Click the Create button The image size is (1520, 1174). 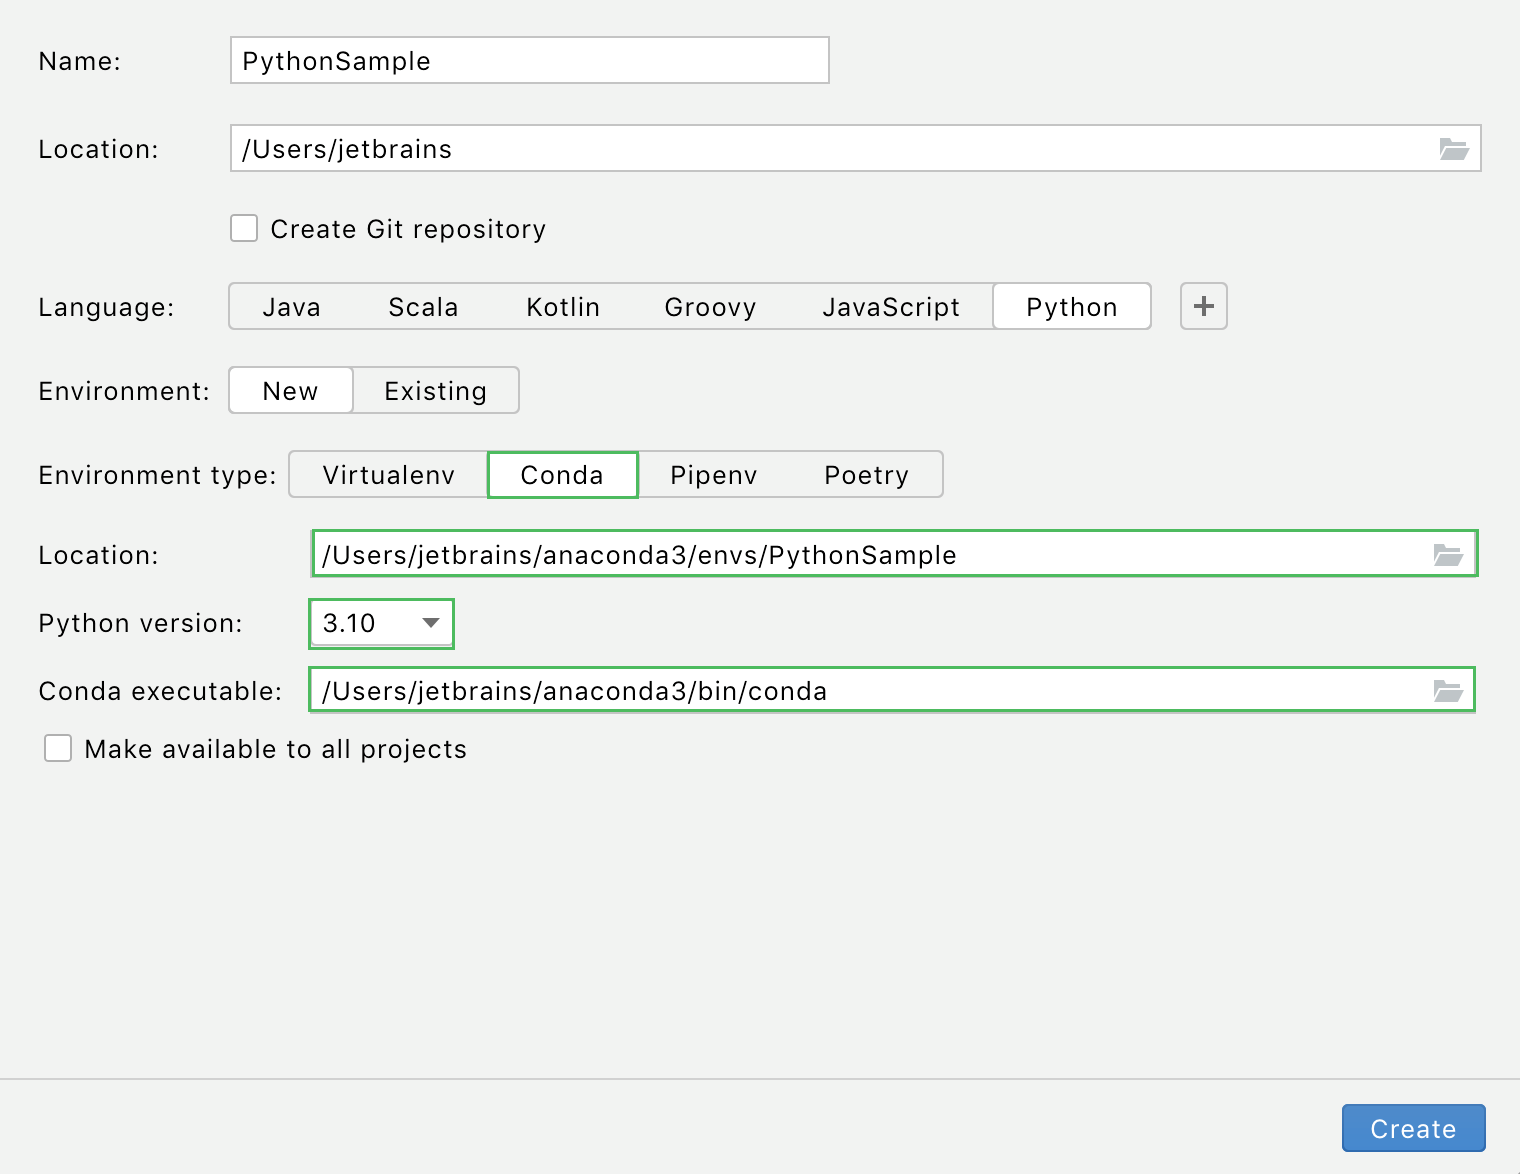point(1413,1128)
